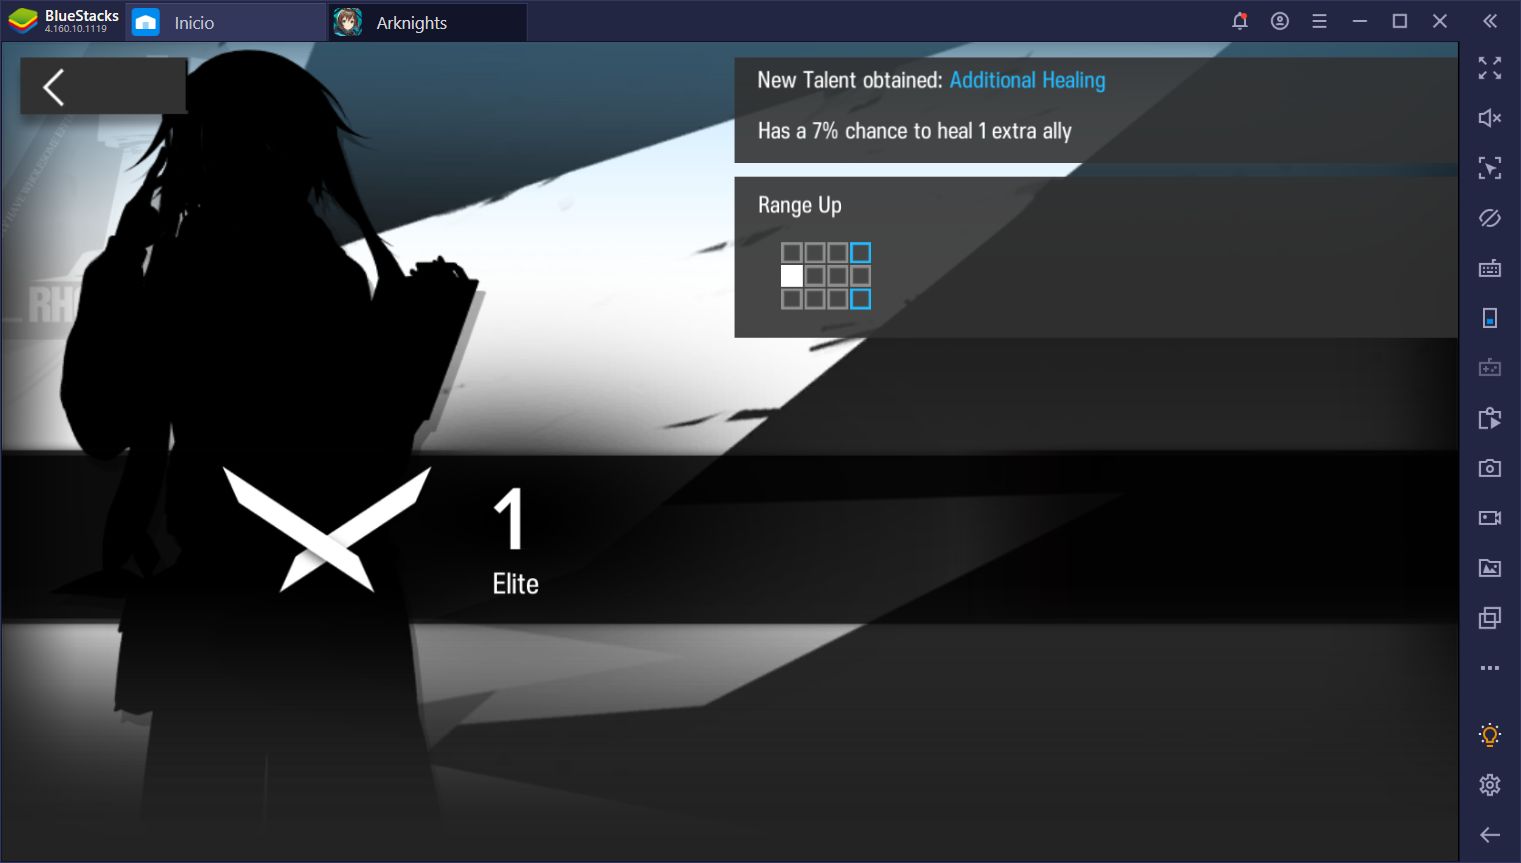Enter fullscreen mode from sidebar
The width and height of the screenshot is (1521, 863).
[1490, 68]
